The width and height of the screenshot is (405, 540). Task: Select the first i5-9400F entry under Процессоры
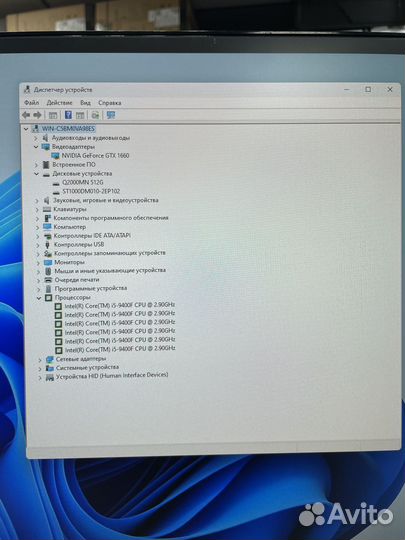[x=120, y=305]
